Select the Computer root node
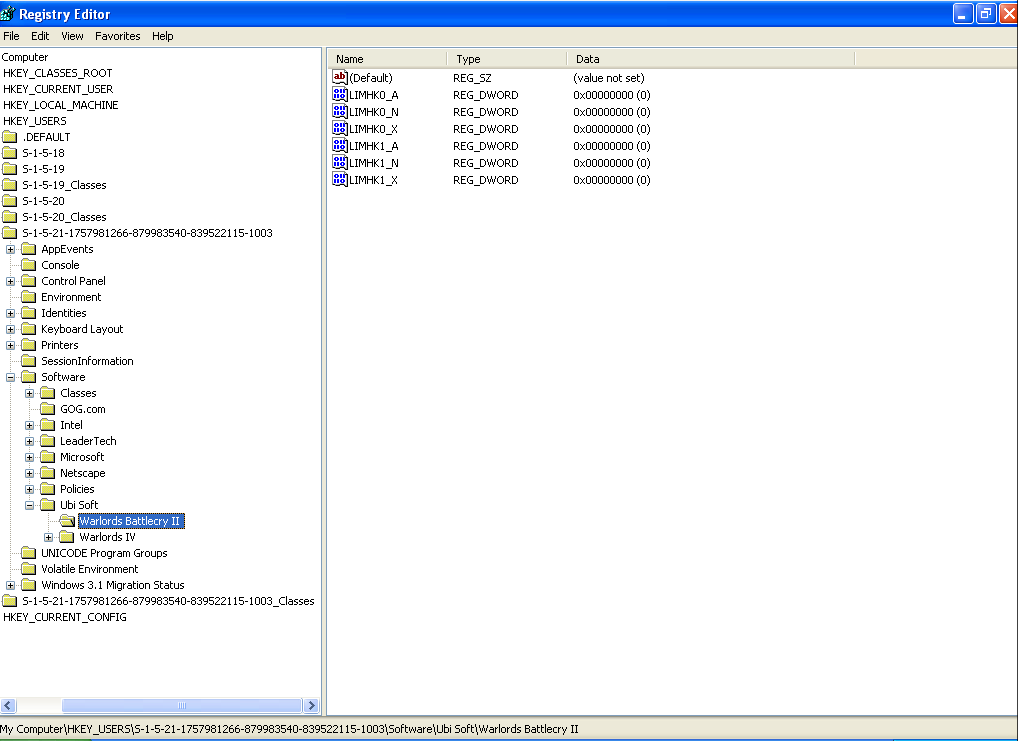 25,57
